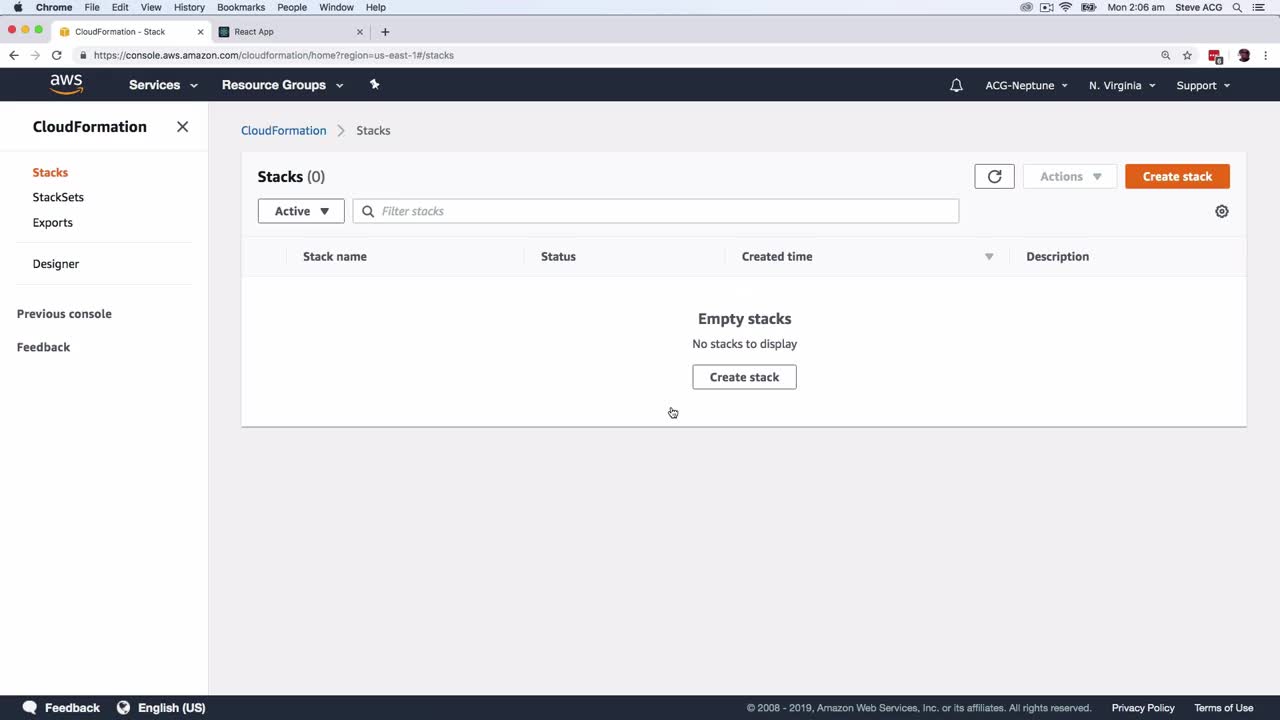
Task: Click the footer Feedback button
Action: [61, 708]
